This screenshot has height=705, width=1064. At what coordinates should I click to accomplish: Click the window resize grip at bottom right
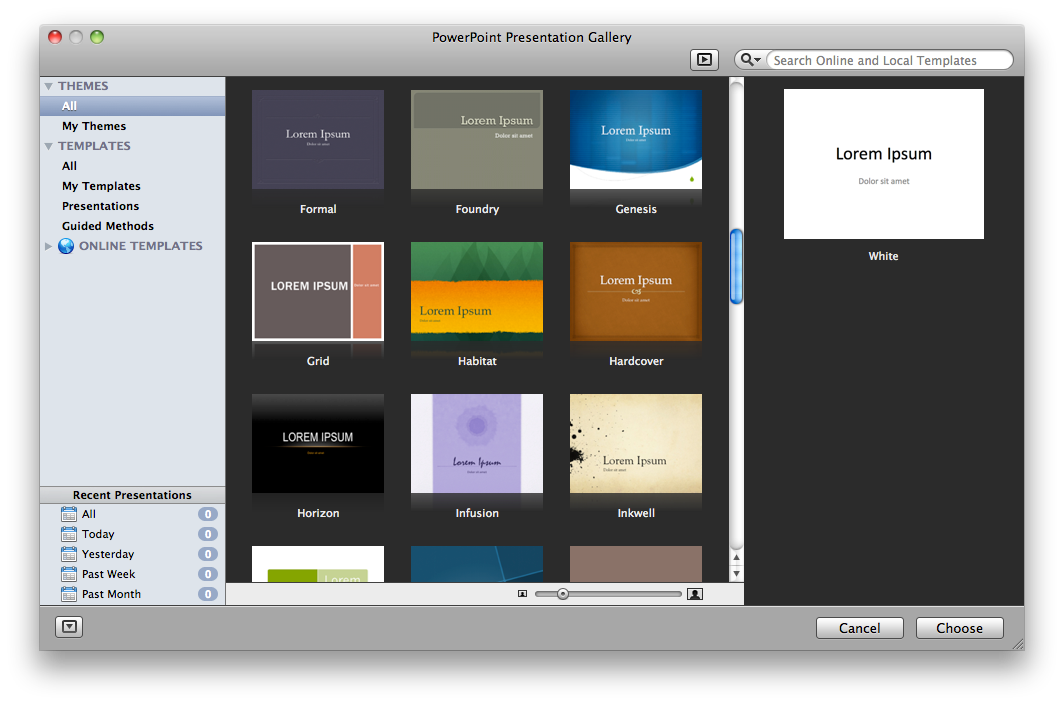(x=1017, y=644)
